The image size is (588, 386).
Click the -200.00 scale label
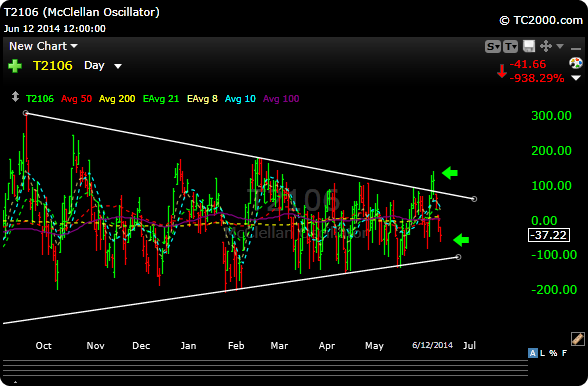(554, 290)
